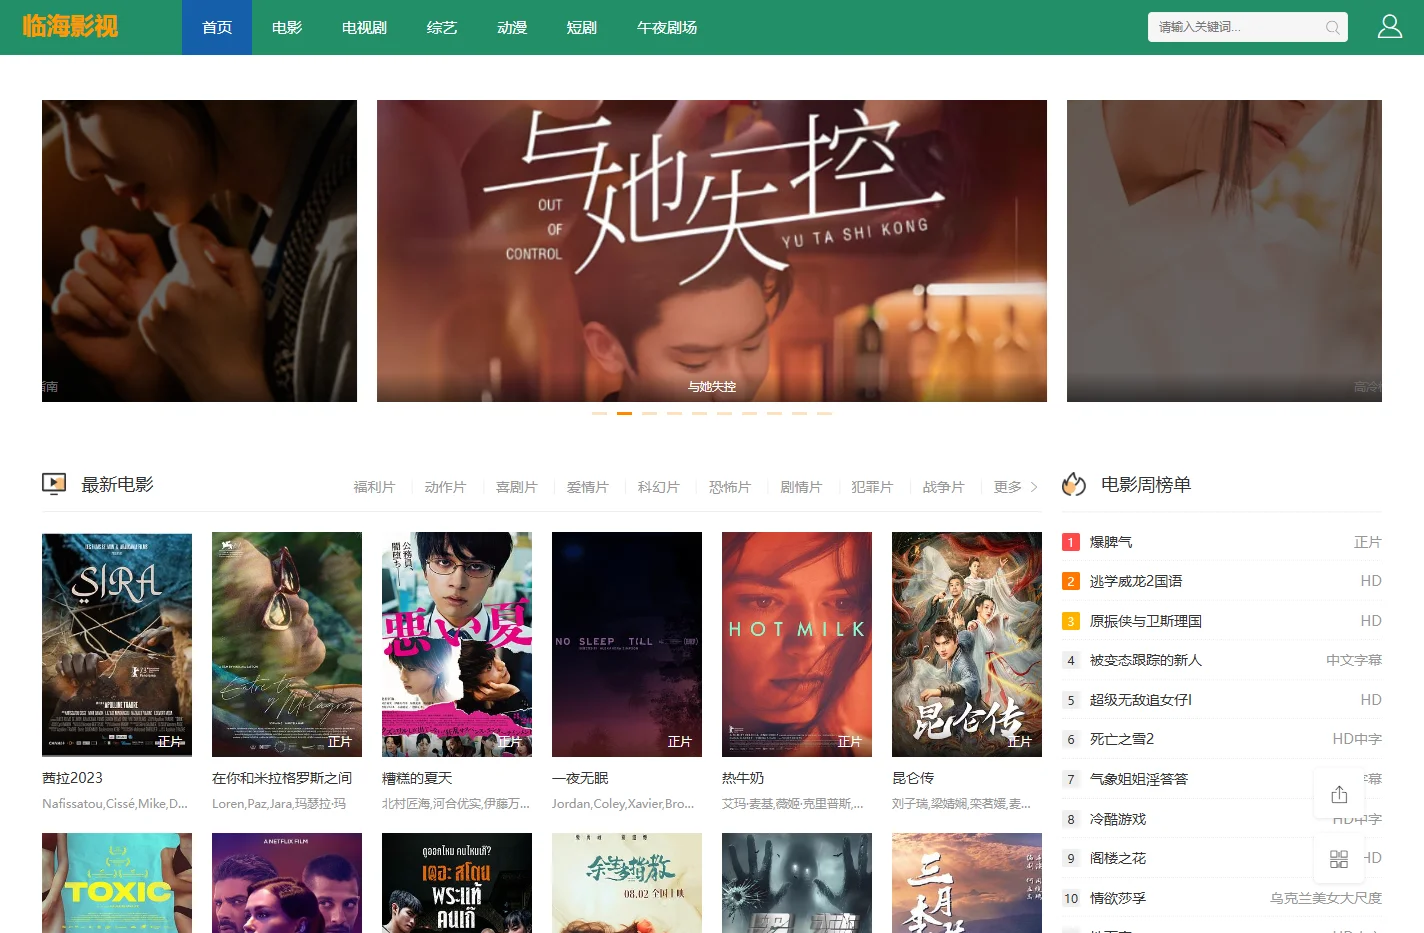1424x933 pixels.
Task: Click the first carousel indicator dash
Action: (599, 413)
